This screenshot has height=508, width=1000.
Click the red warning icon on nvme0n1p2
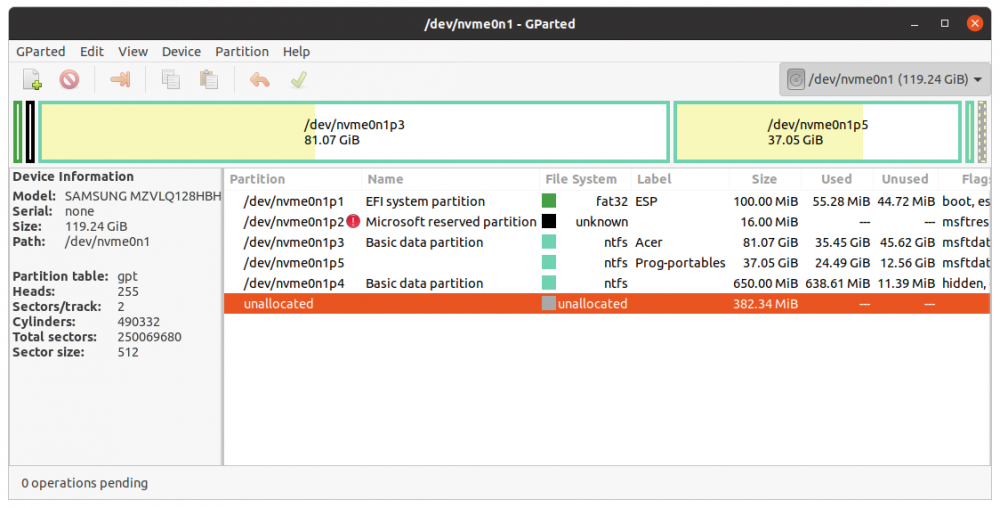(x=353, y=222)
